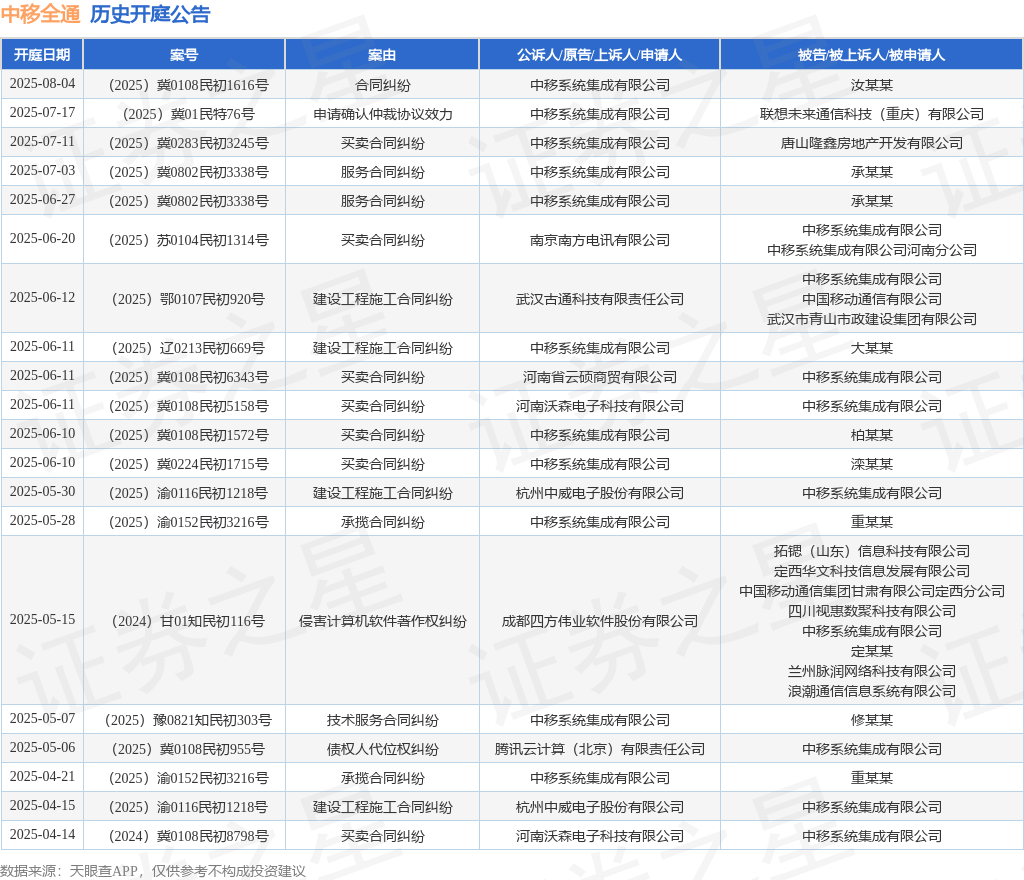Click defendant 柏某某
This screenshot has height=880, width=1024.
click(871, 435)
